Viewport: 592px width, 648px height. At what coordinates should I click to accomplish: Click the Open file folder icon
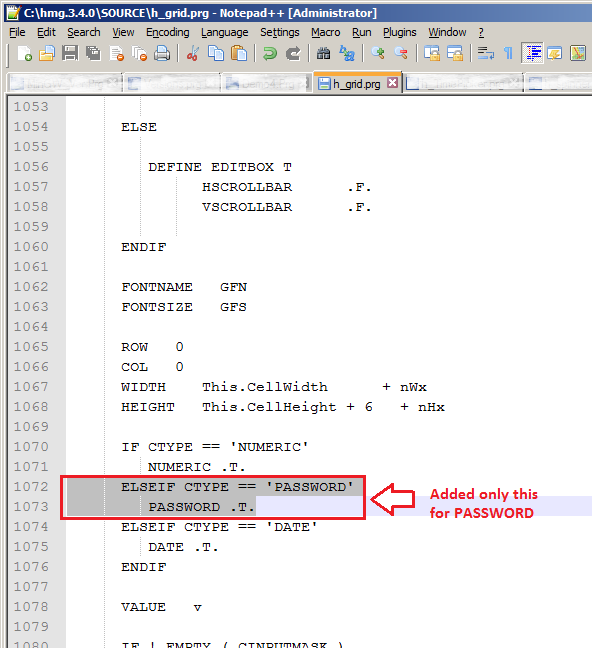click(x=47, y=54)
